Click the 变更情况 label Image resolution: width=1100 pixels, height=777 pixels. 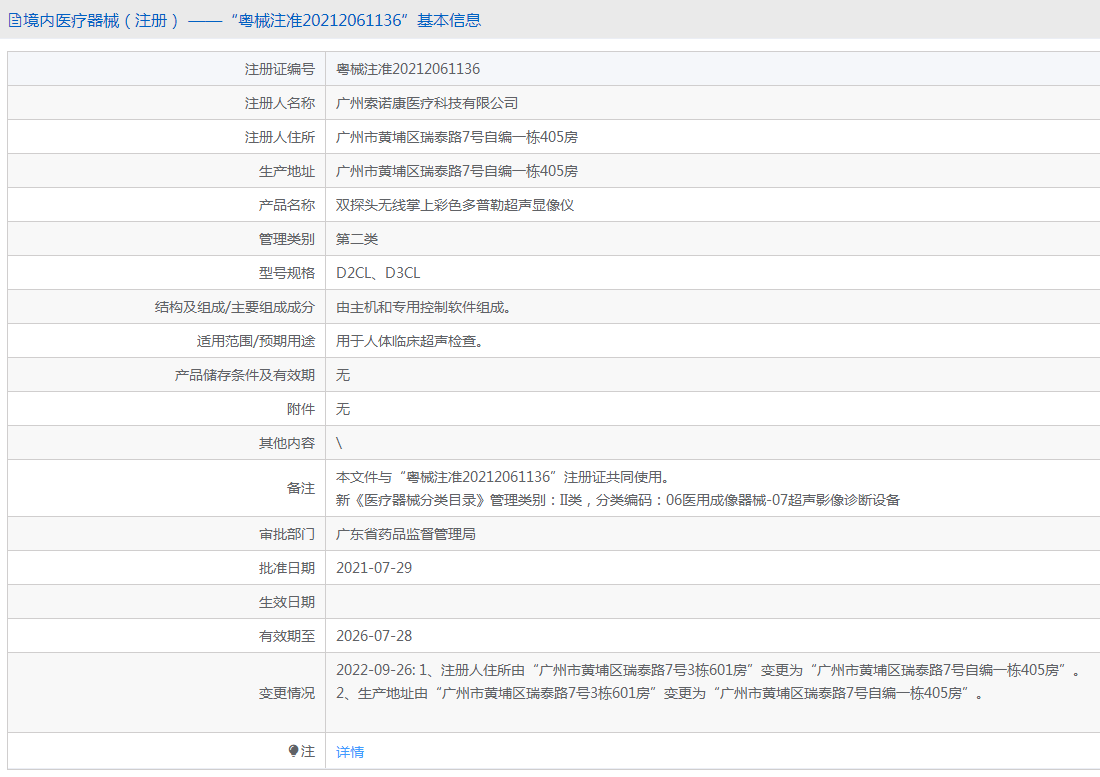286,693
